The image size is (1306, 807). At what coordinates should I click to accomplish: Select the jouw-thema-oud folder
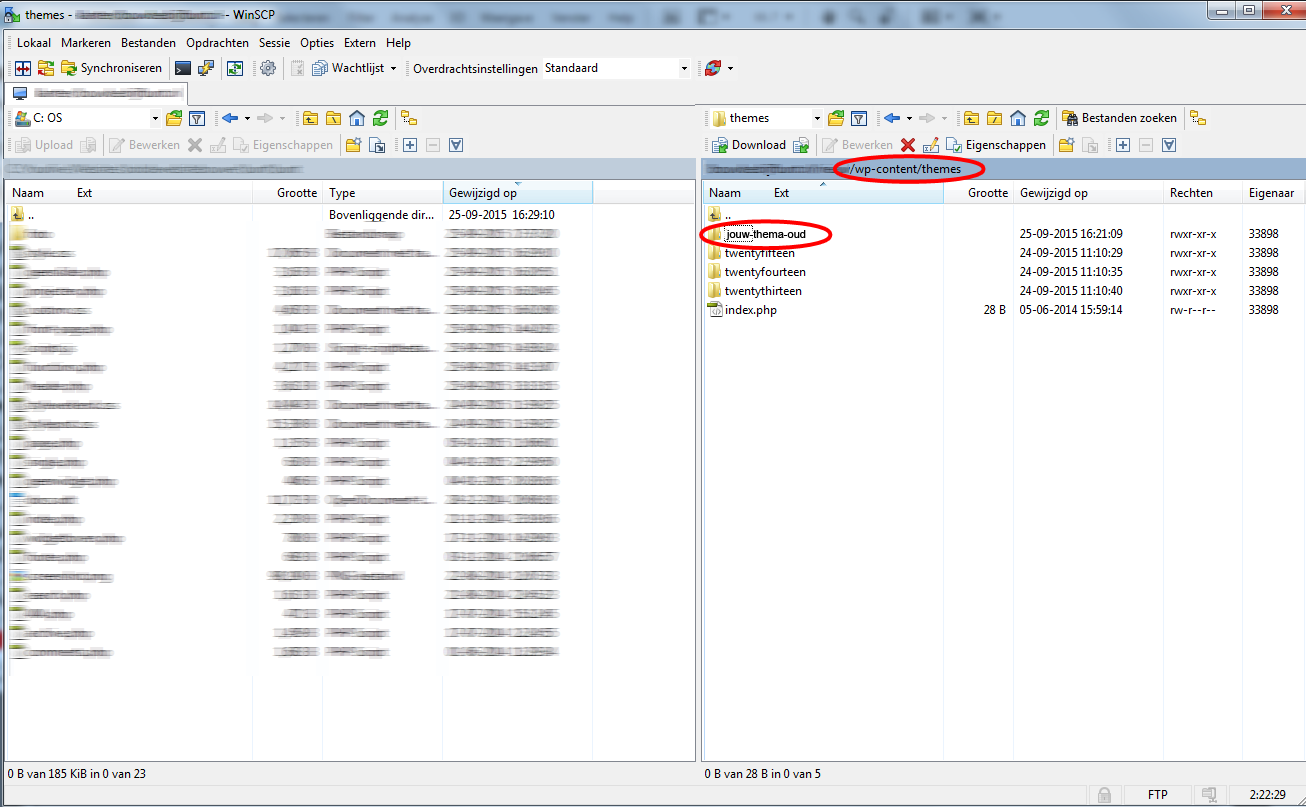point(765,234)
